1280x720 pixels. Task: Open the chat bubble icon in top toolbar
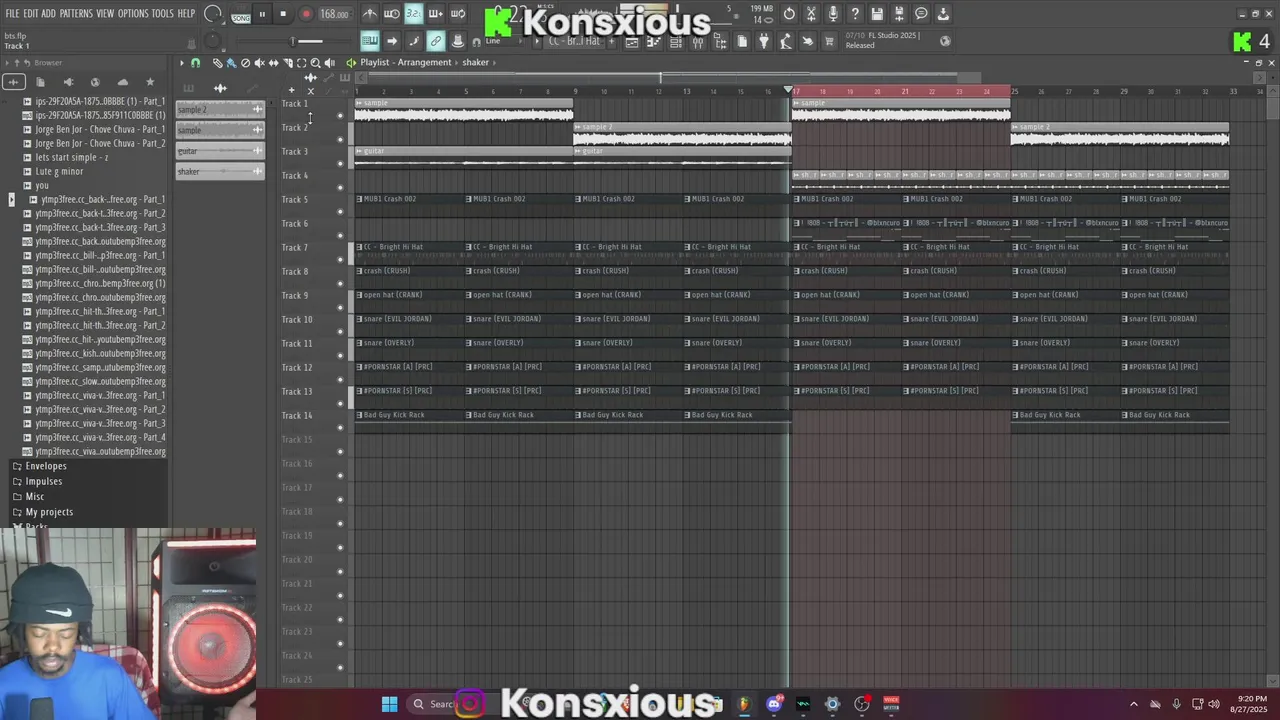(x=921, y=14)
